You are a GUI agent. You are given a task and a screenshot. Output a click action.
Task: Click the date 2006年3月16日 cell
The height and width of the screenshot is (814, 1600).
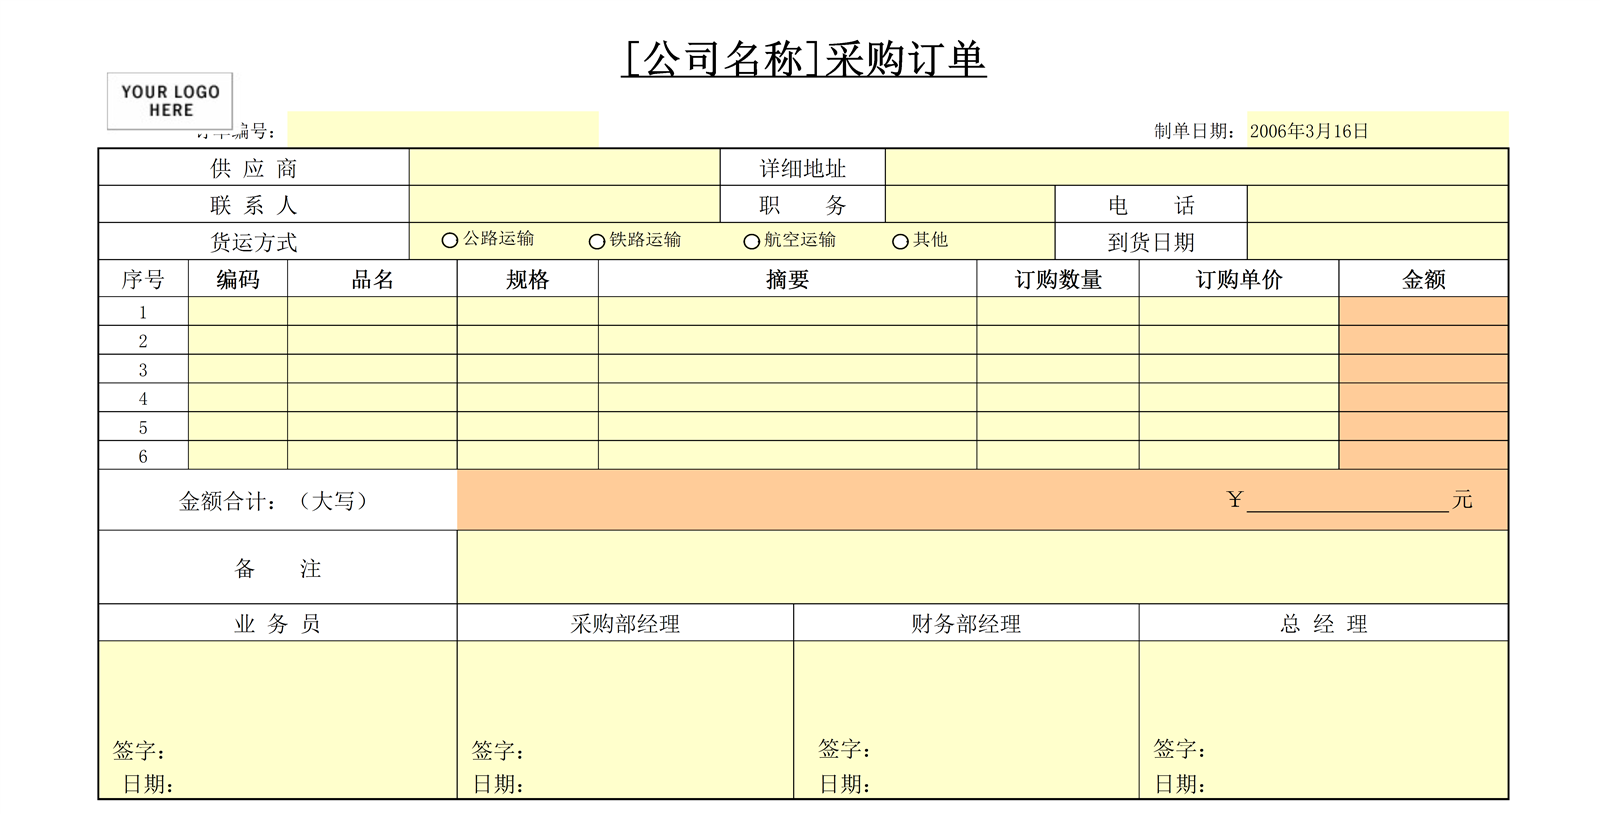click(1378, 130)
